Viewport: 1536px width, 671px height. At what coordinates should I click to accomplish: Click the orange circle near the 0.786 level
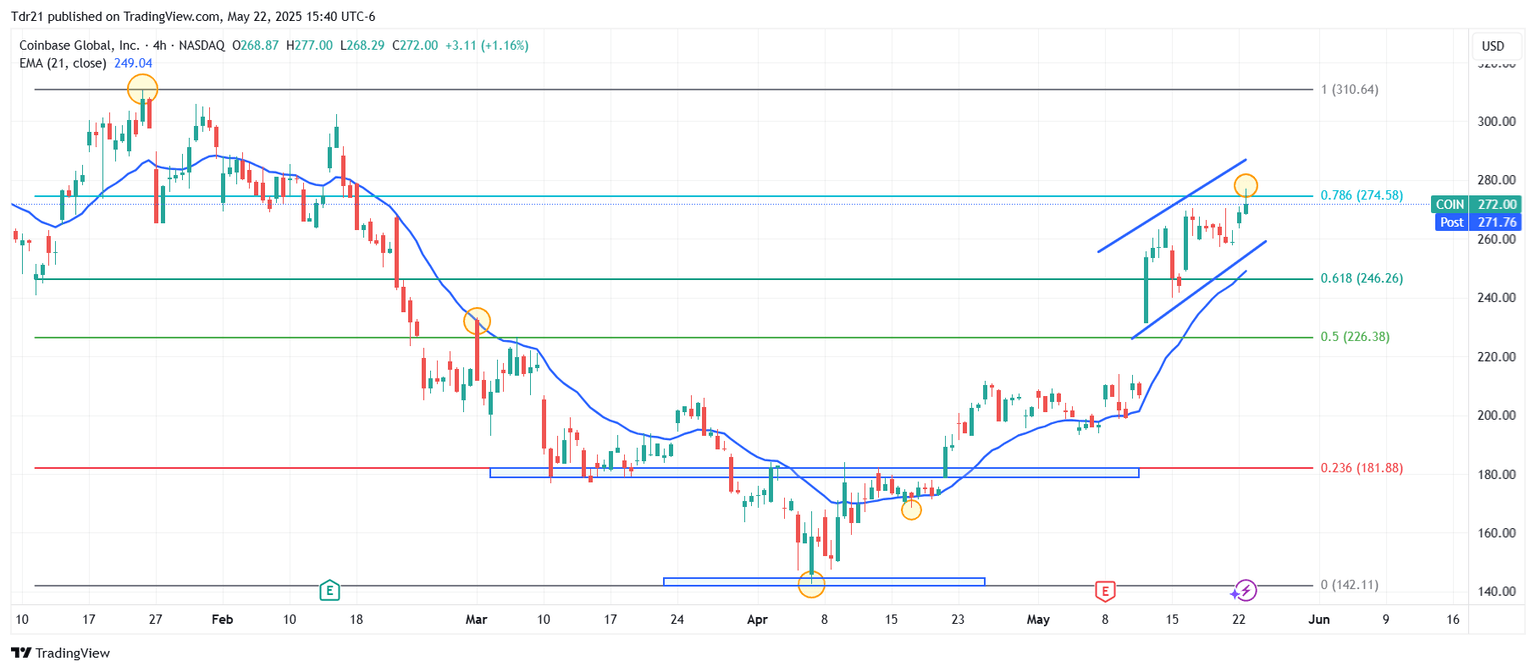1245,185
